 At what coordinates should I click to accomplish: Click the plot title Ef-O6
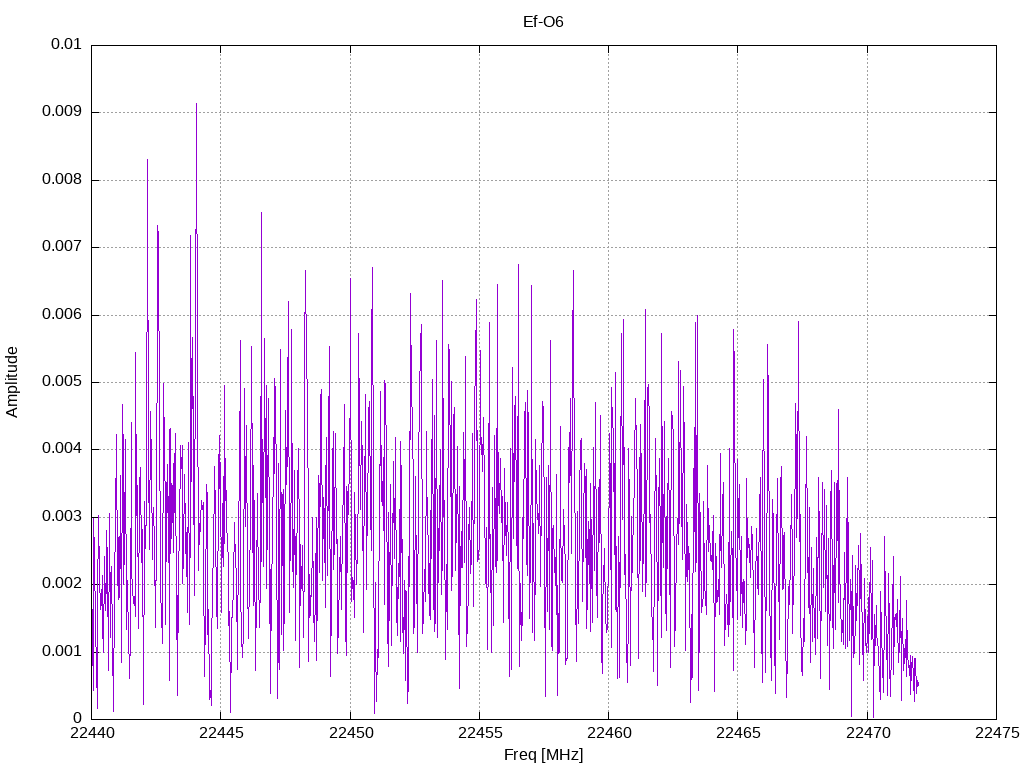(x=543, y=22)
